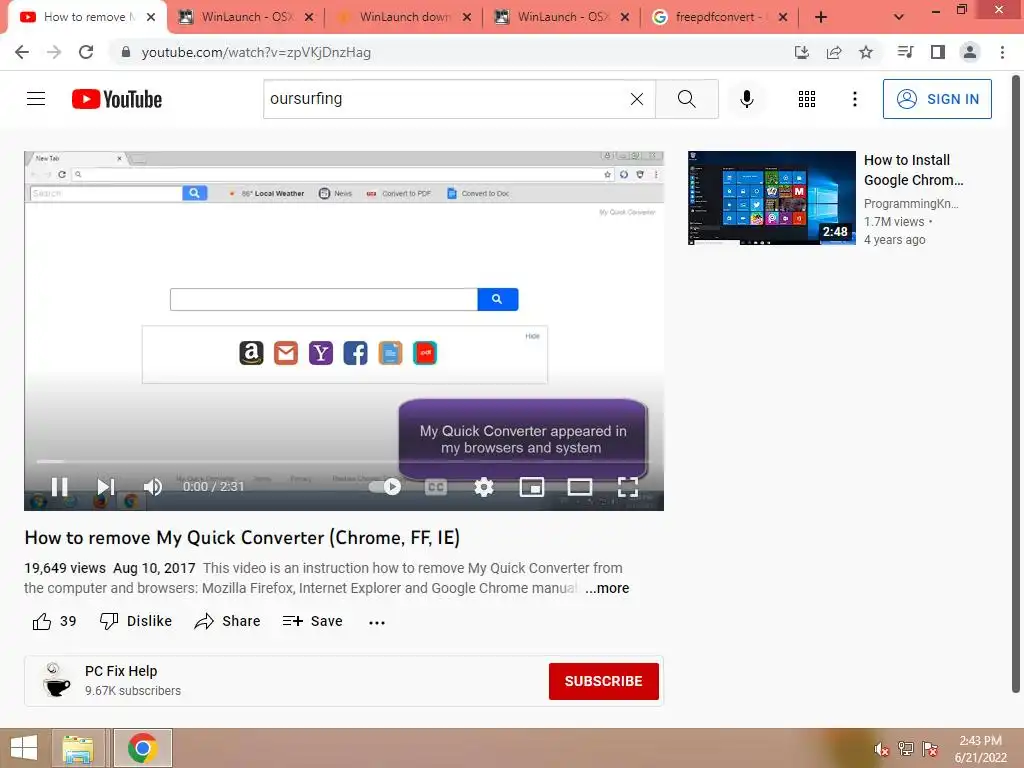The width and height of the screenshot is (1024, 768).
Task: Open the Windows Start button
Action: [x=24, y=748]
